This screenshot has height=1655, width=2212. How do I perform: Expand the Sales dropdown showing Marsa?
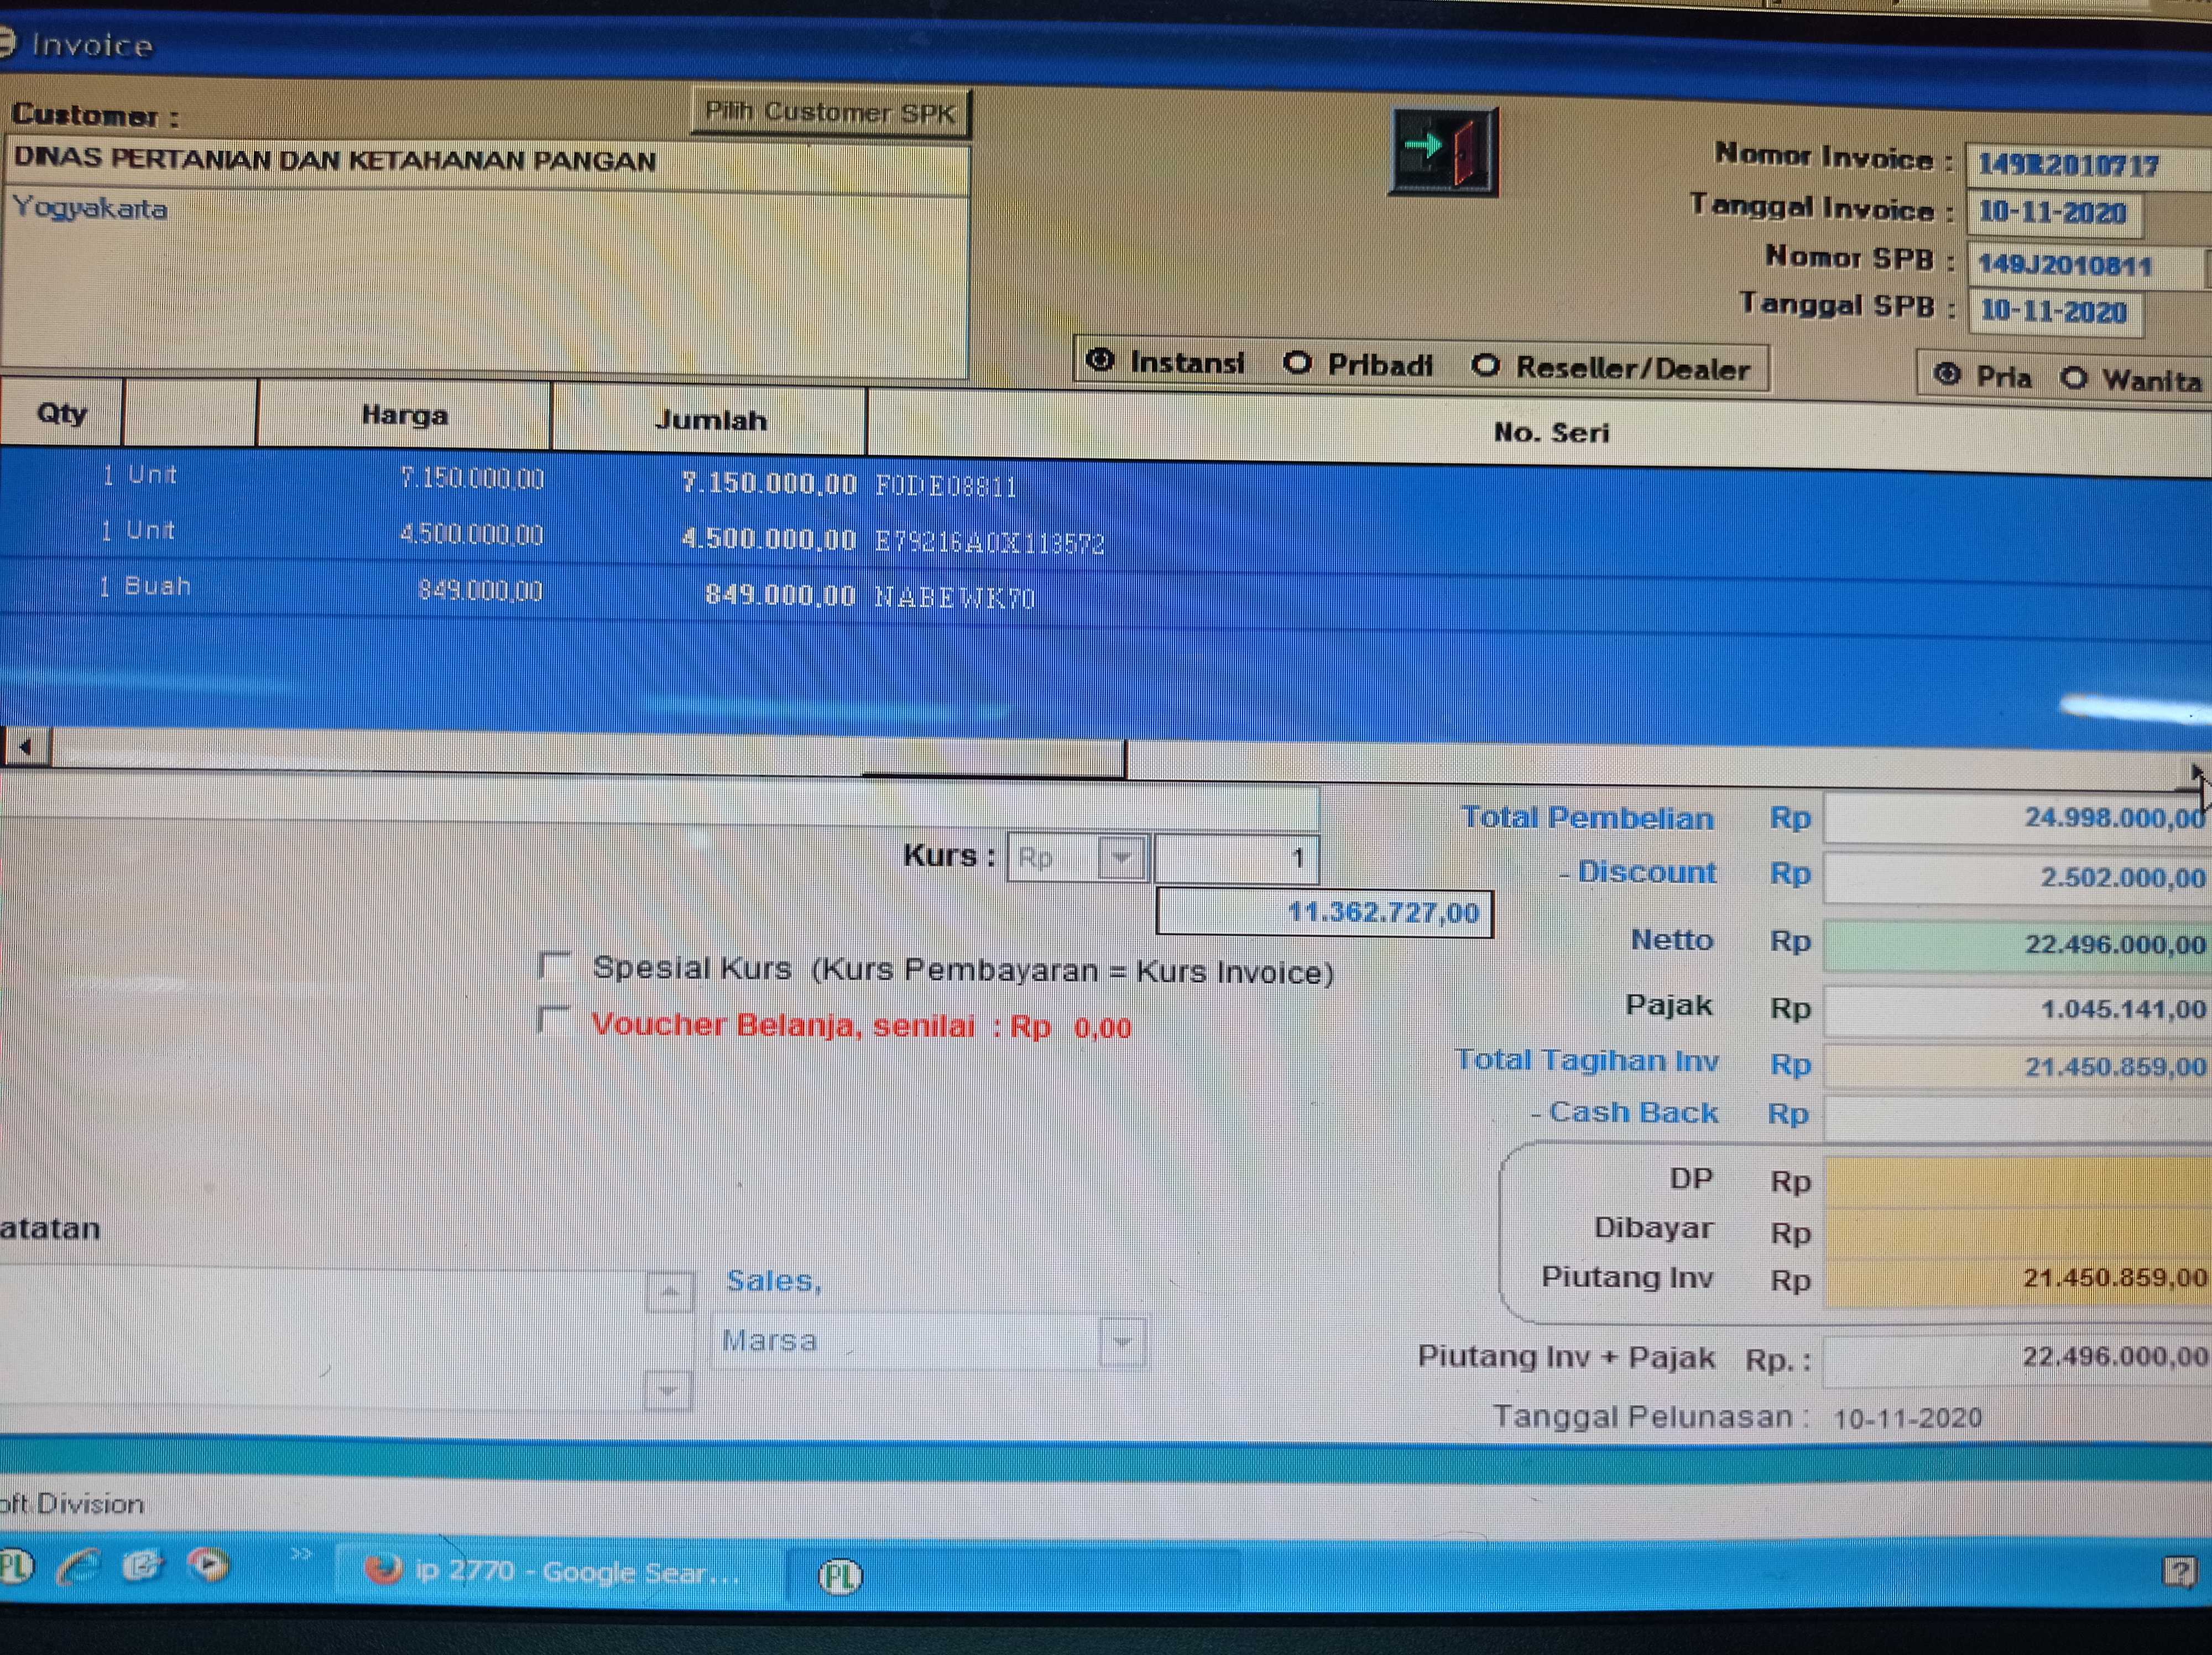(1122, 1341)
